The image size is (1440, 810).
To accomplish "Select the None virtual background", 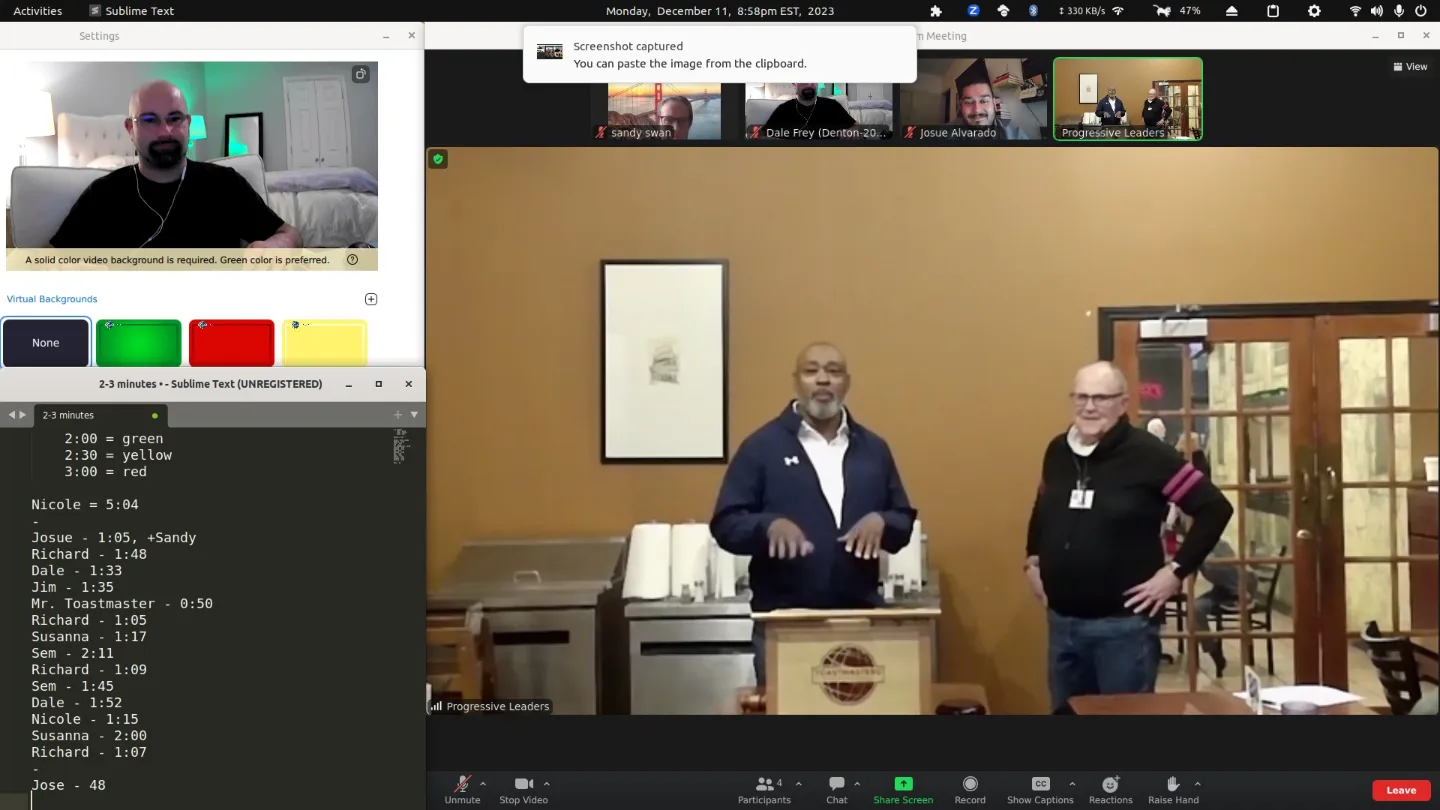I will coord(46,343).
